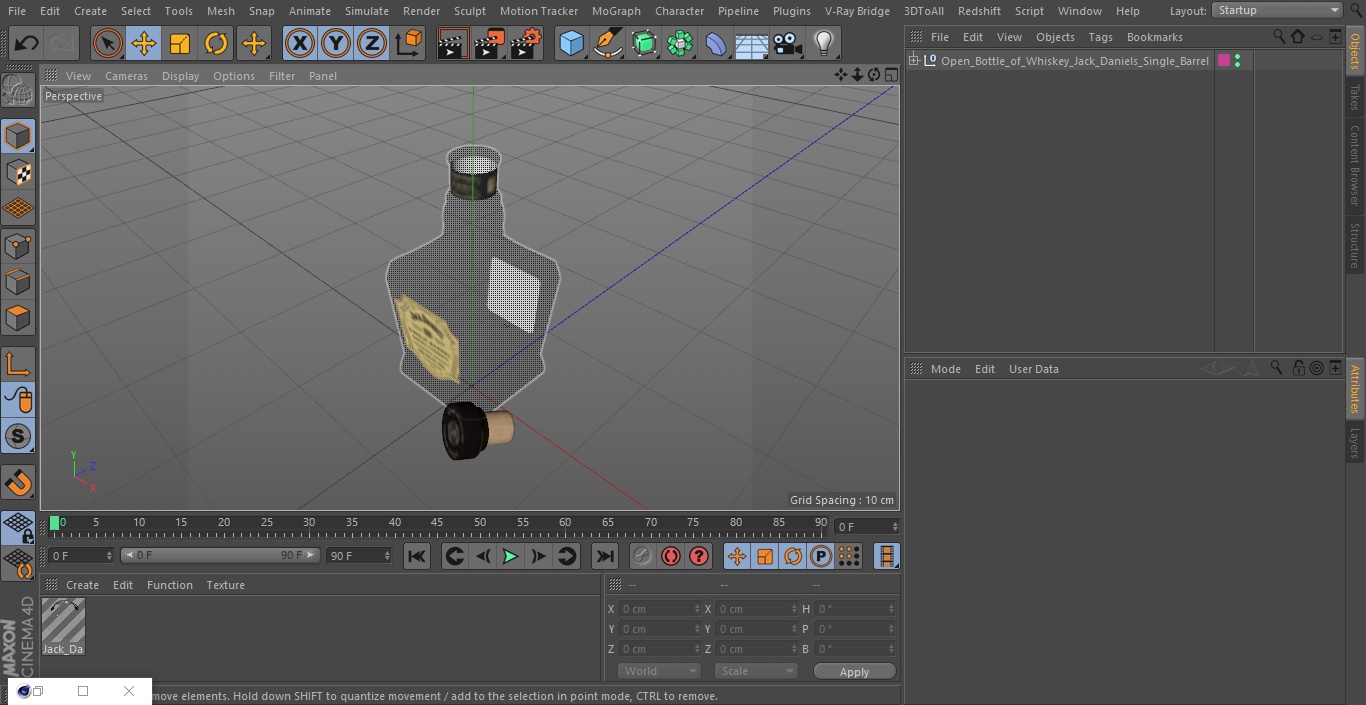Expand the Open_Bottle_of_Whiskey object tree

coord(913,61)
